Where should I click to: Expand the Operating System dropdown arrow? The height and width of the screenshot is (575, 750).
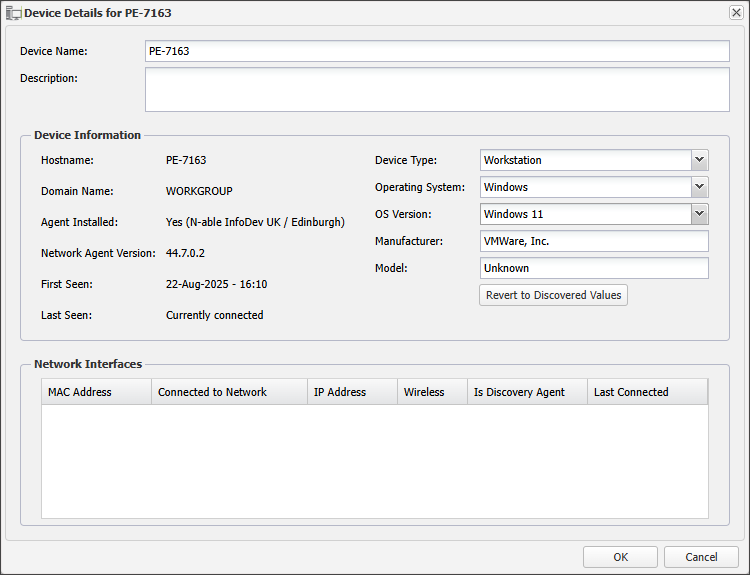point(699,187)
